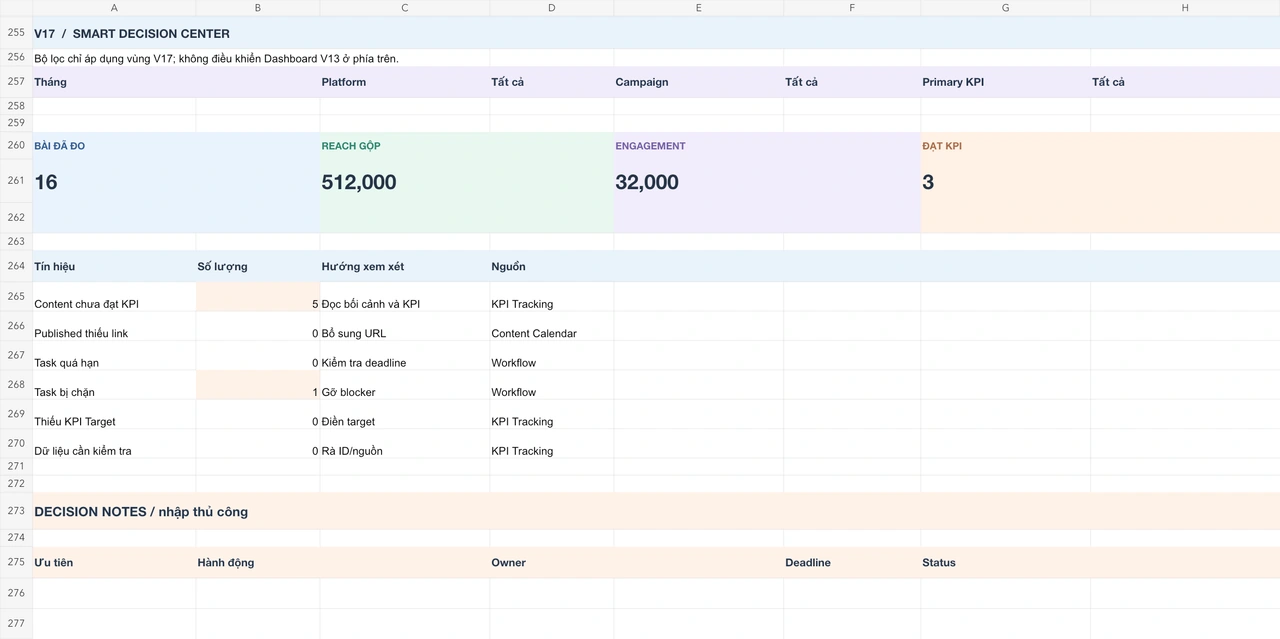Image resolution: width=1280 pixels, height=639 pixels.
Task: Select the Task bị chặn count cell showing 1
Action: point(258,385)
